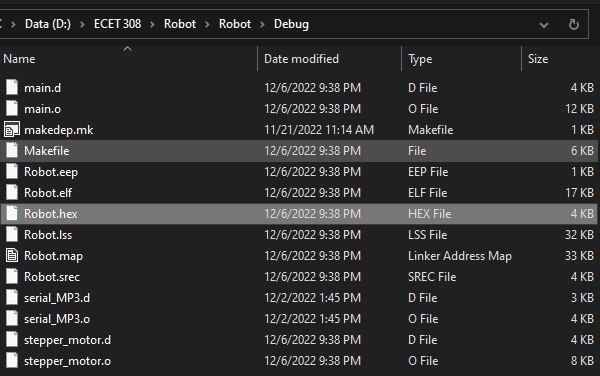
Task: Select the serial_MP3.o file name
Action: click(x=57, y=319)
